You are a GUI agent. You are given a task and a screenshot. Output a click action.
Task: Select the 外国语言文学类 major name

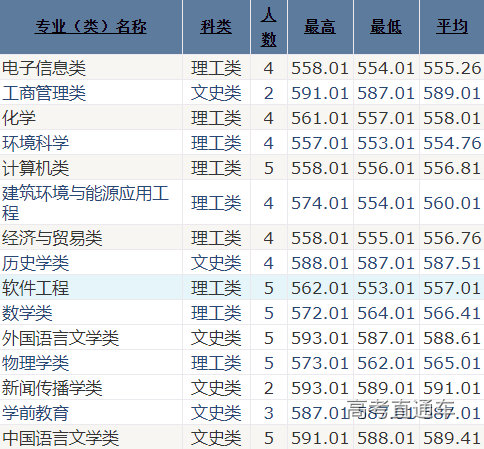click(x=61, y=338)
